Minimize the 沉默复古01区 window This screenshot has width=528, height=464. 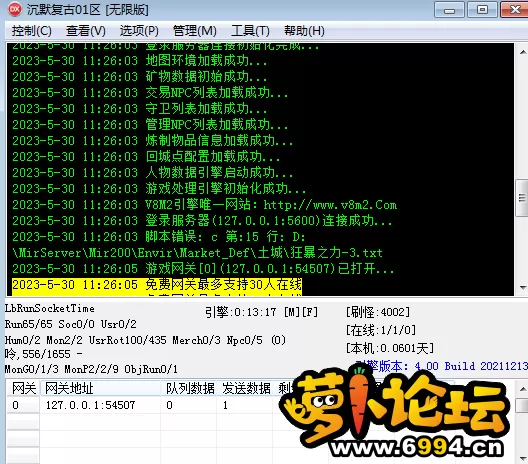(x=449, y=10)
